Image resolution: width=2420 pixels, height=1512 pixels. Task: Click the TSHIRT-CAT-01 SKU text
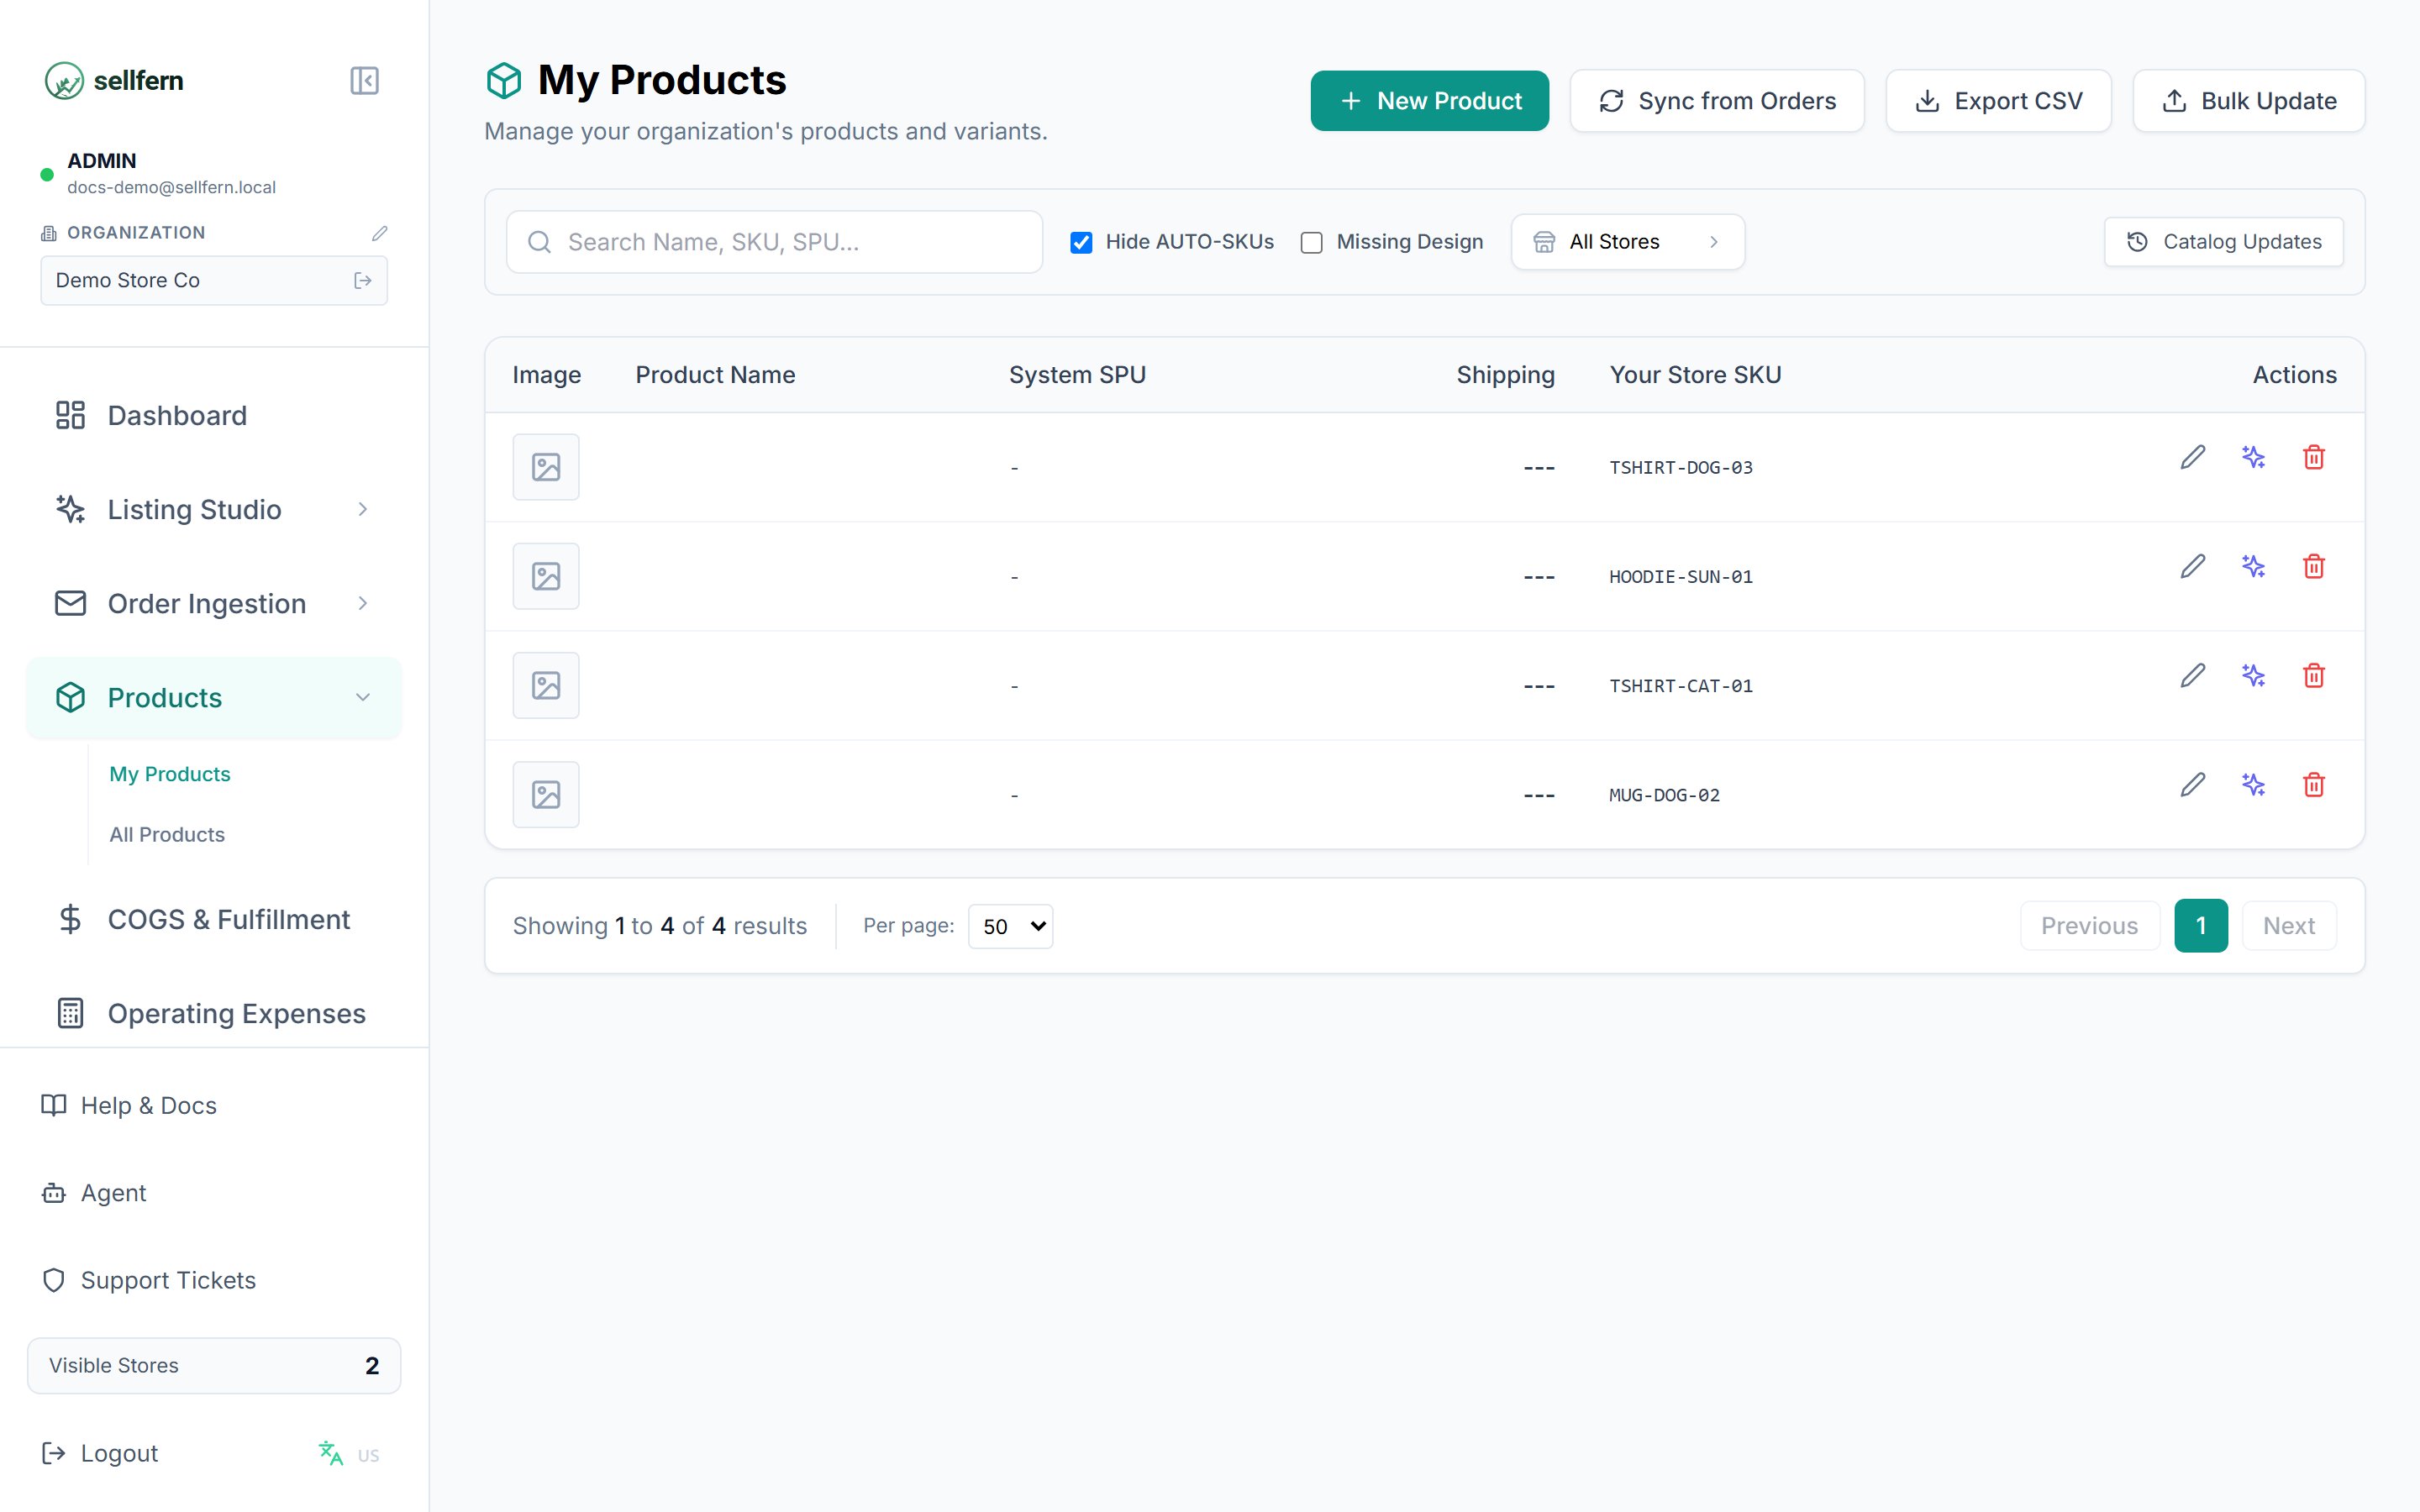[1680, 686]
